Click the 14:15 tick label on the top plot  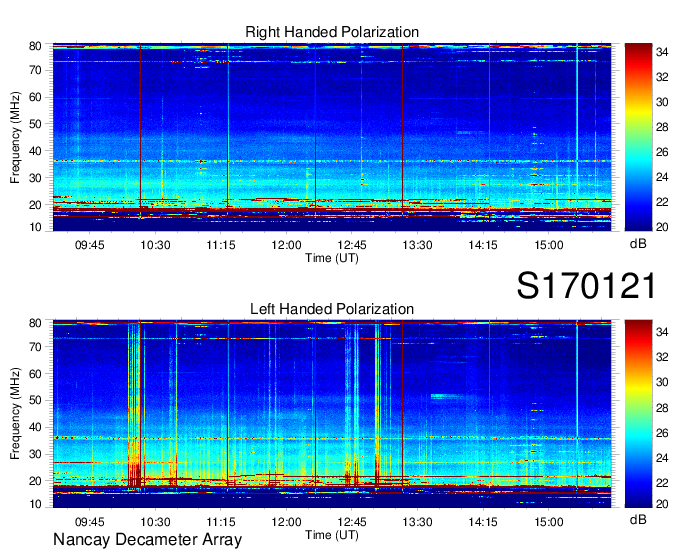pos(483,245)
